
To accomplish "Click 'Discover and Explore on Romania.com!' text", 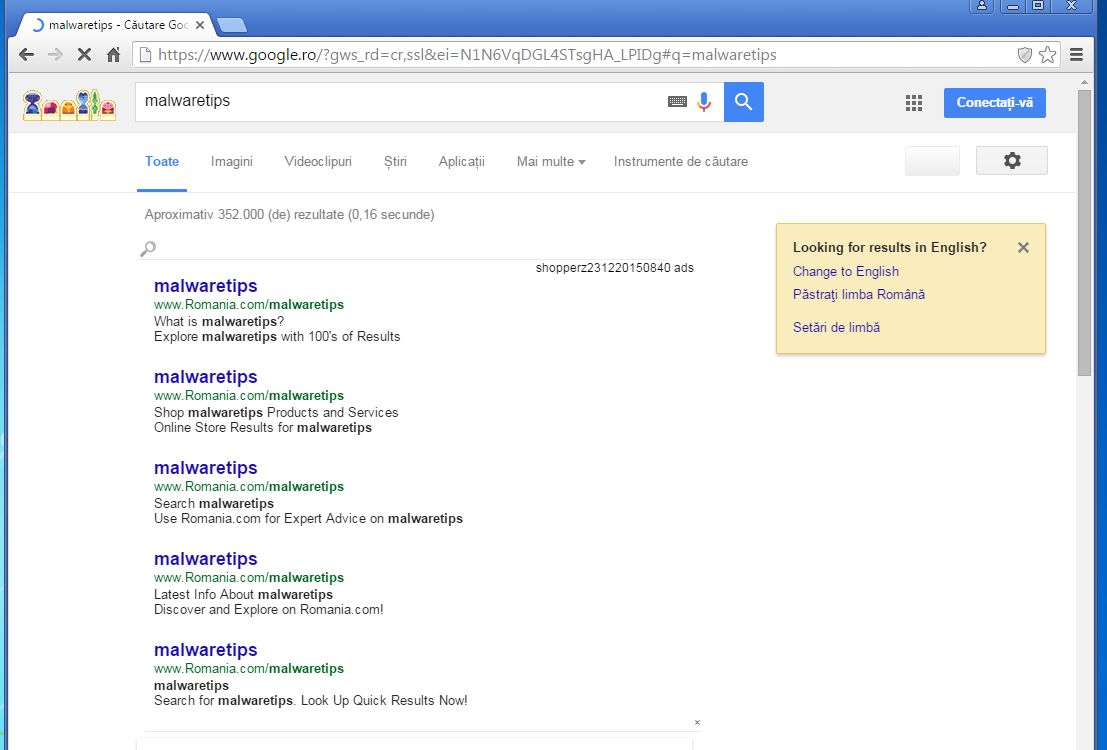I will 268,609.
